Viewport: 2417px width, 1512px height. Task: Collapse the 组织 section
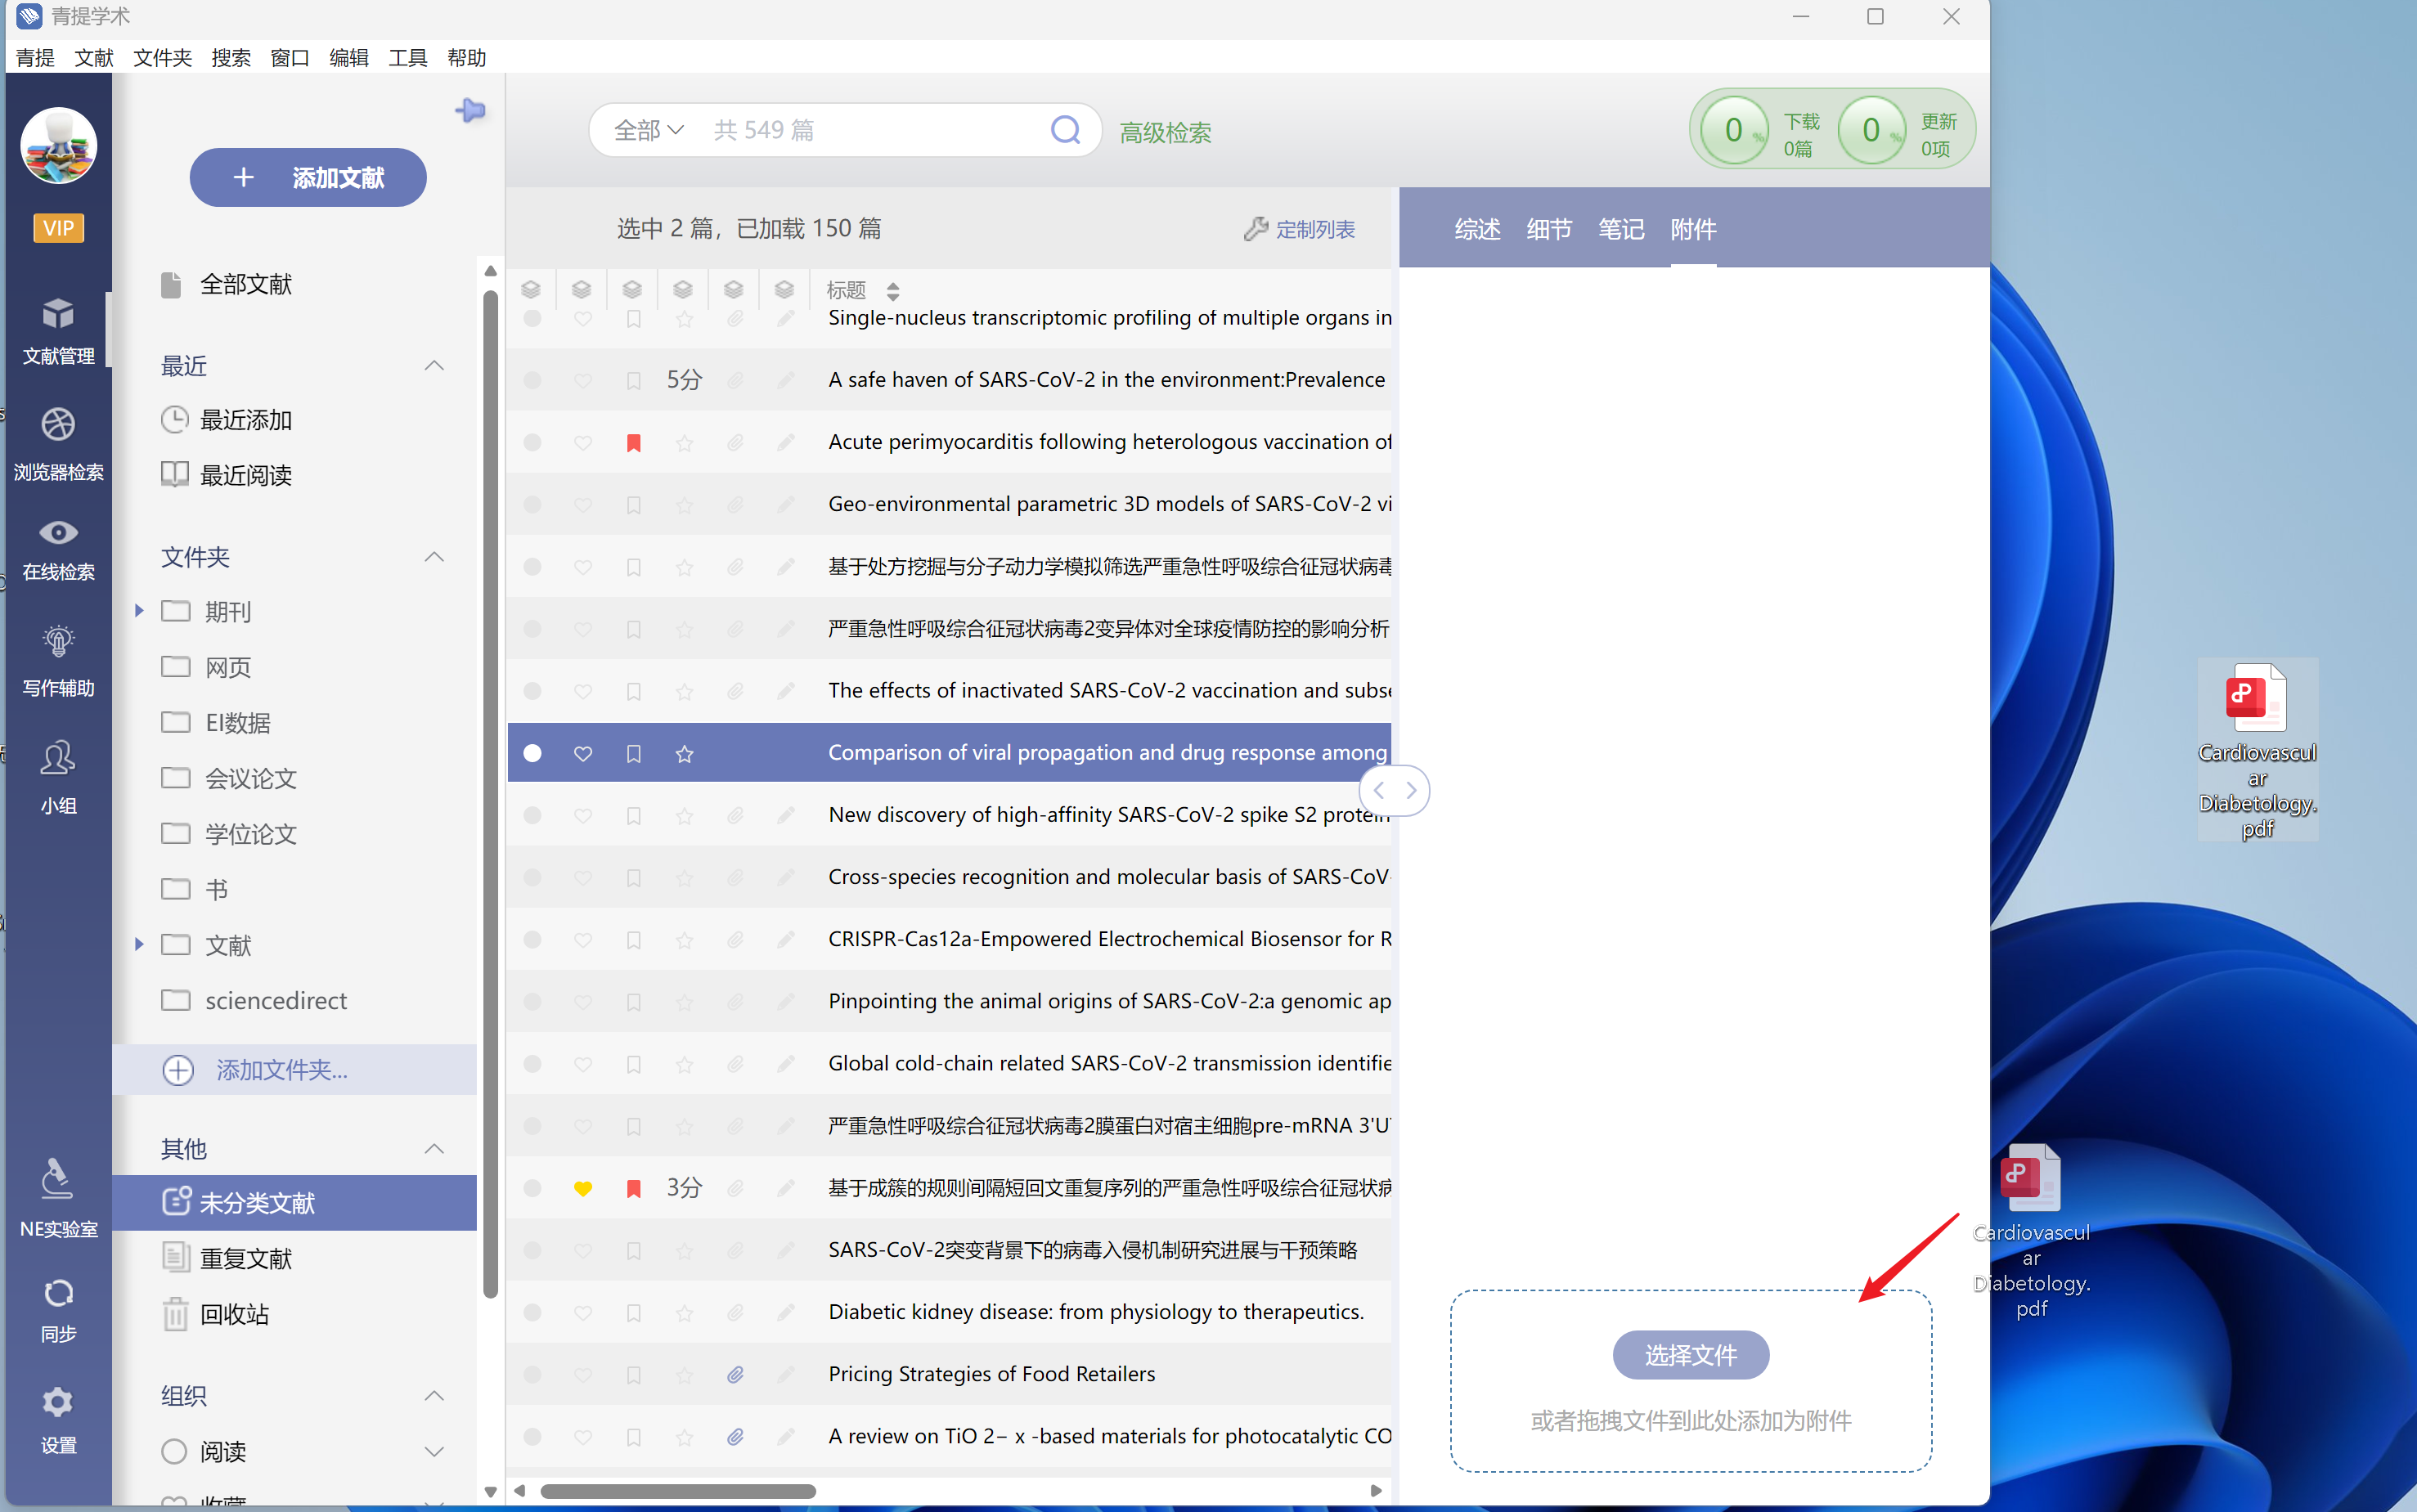[434, 1396]
